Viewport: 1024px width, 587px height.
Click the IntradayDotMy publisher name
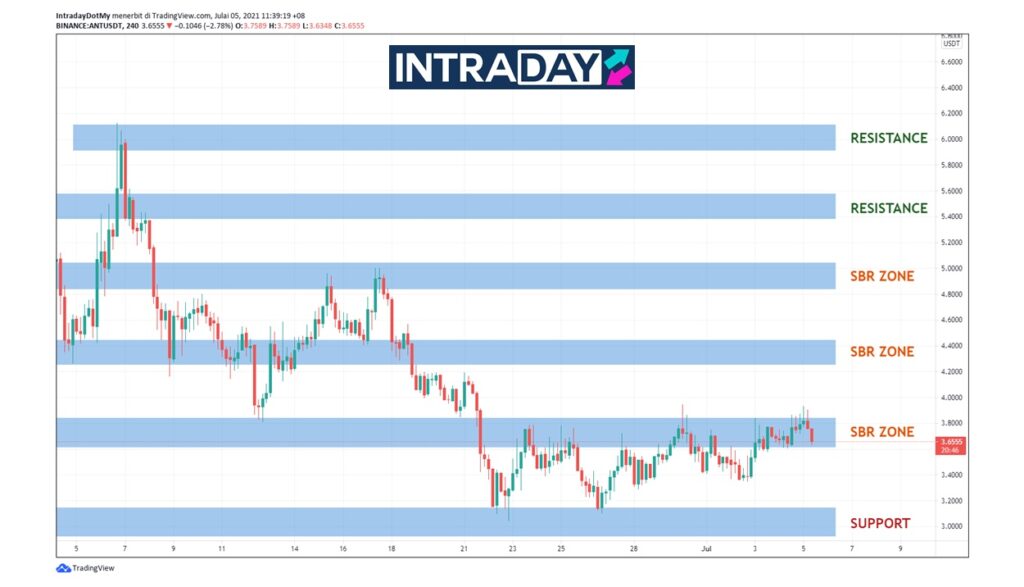click(83, 15)
